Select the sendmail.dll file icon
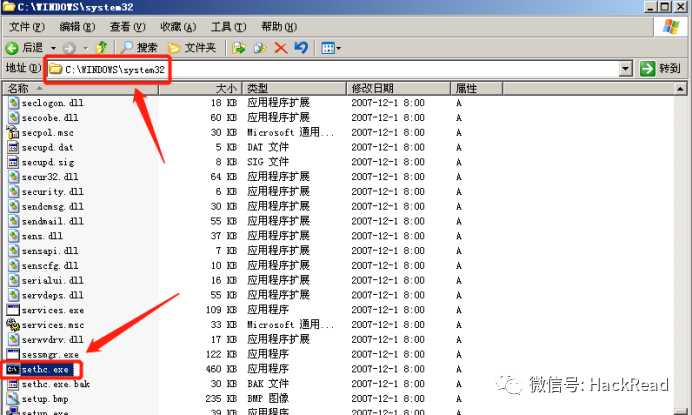 pos(13,221)
